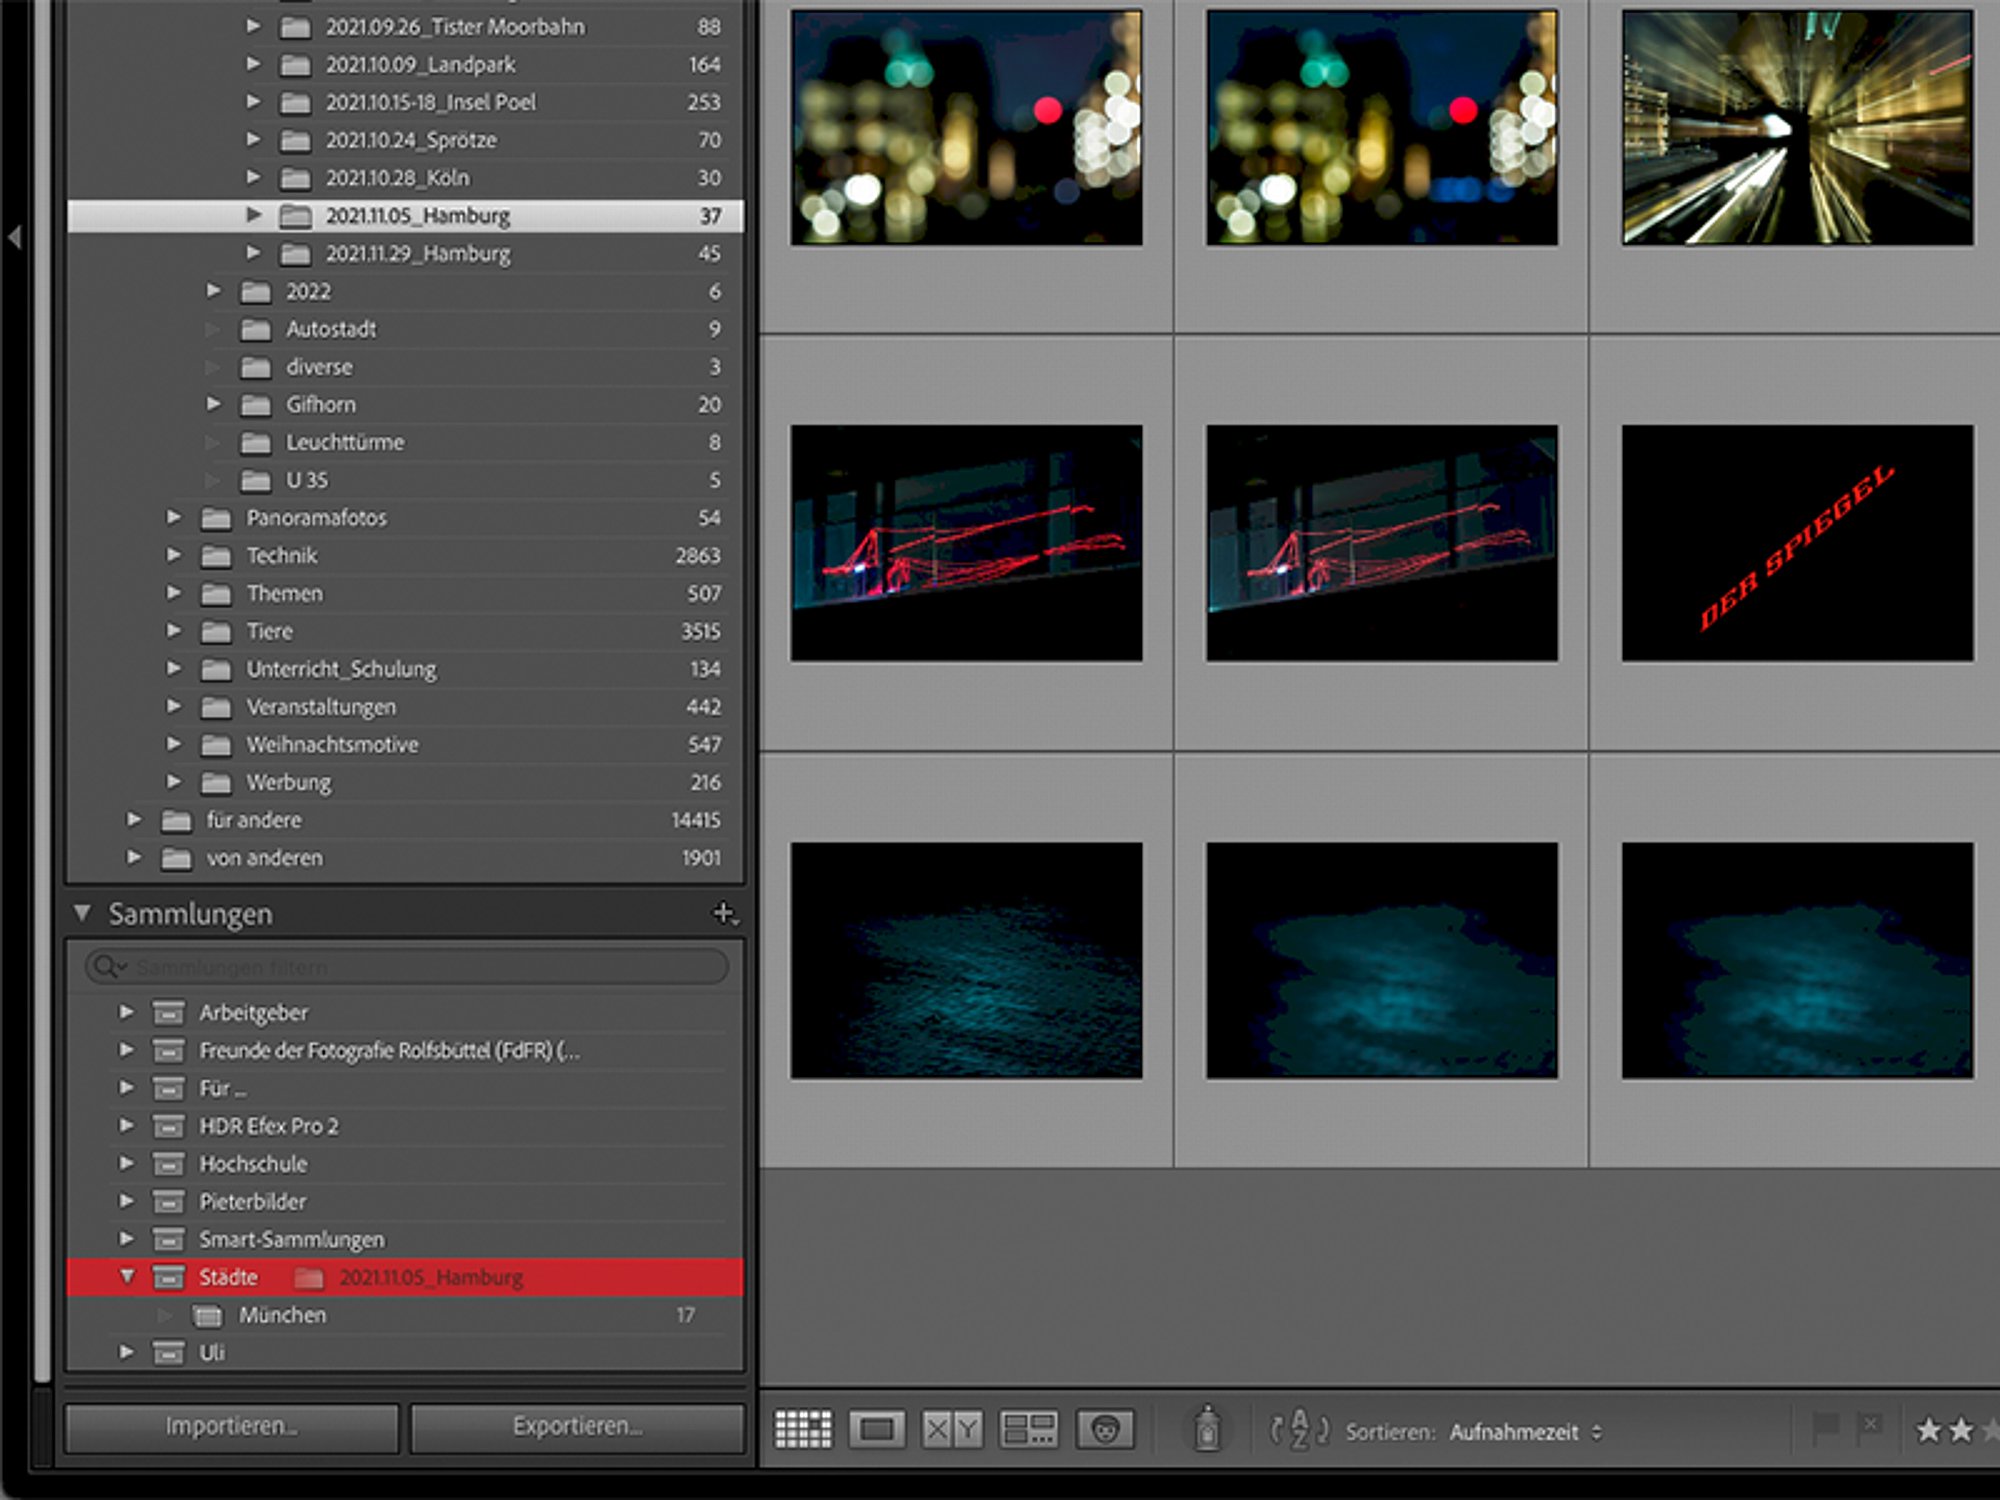Select the 2021.10.24_Sprötze folder
2000x1500 pixels.
[x=405, y=140]
